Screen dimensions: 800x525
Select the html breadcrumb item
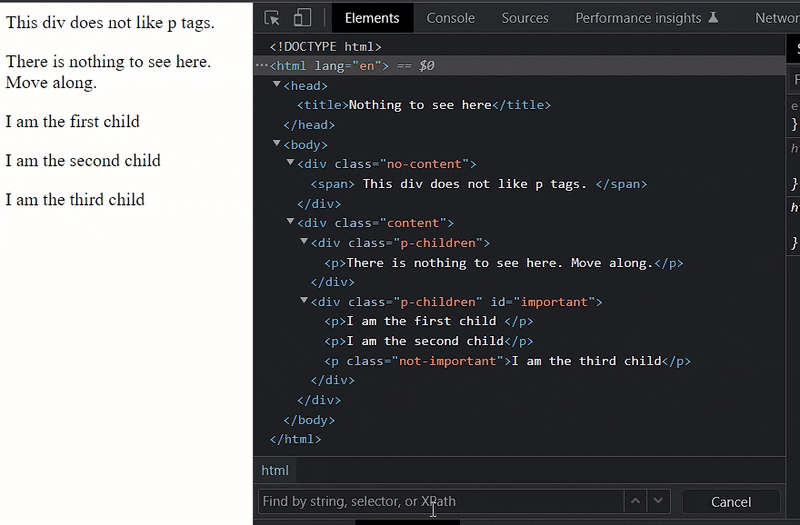pos(275,470)
